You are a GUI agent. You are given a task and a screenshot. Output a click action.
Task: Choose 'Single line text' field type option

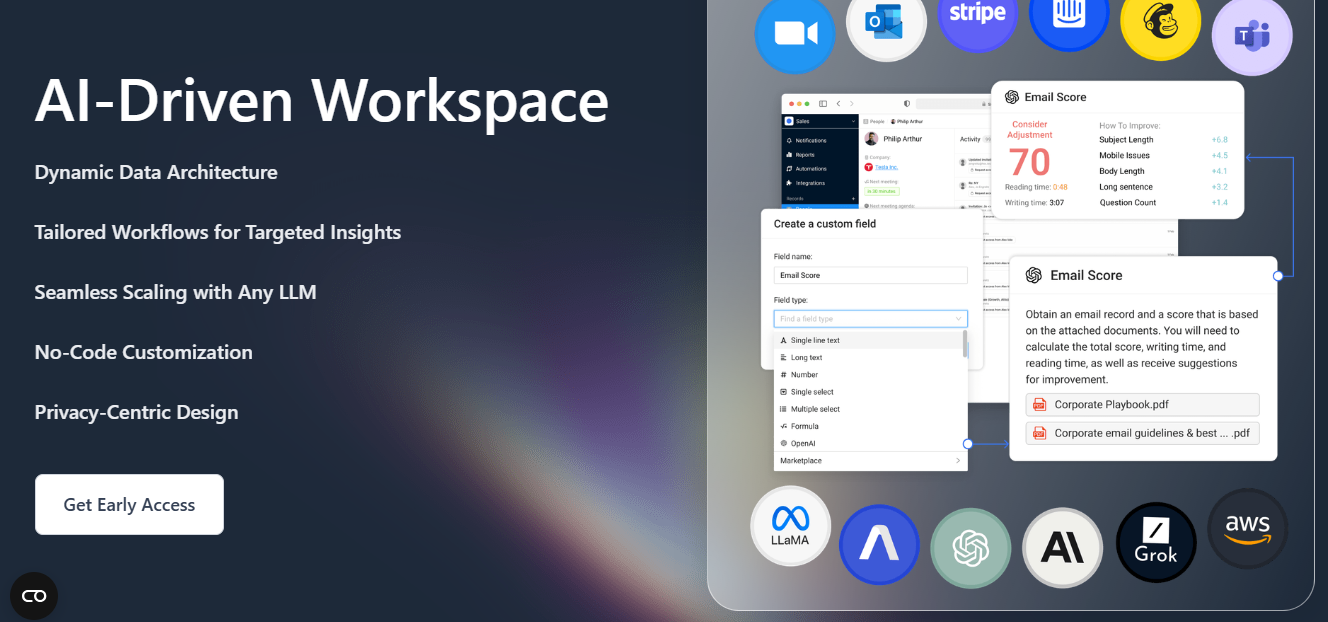[x=815, y=340]
